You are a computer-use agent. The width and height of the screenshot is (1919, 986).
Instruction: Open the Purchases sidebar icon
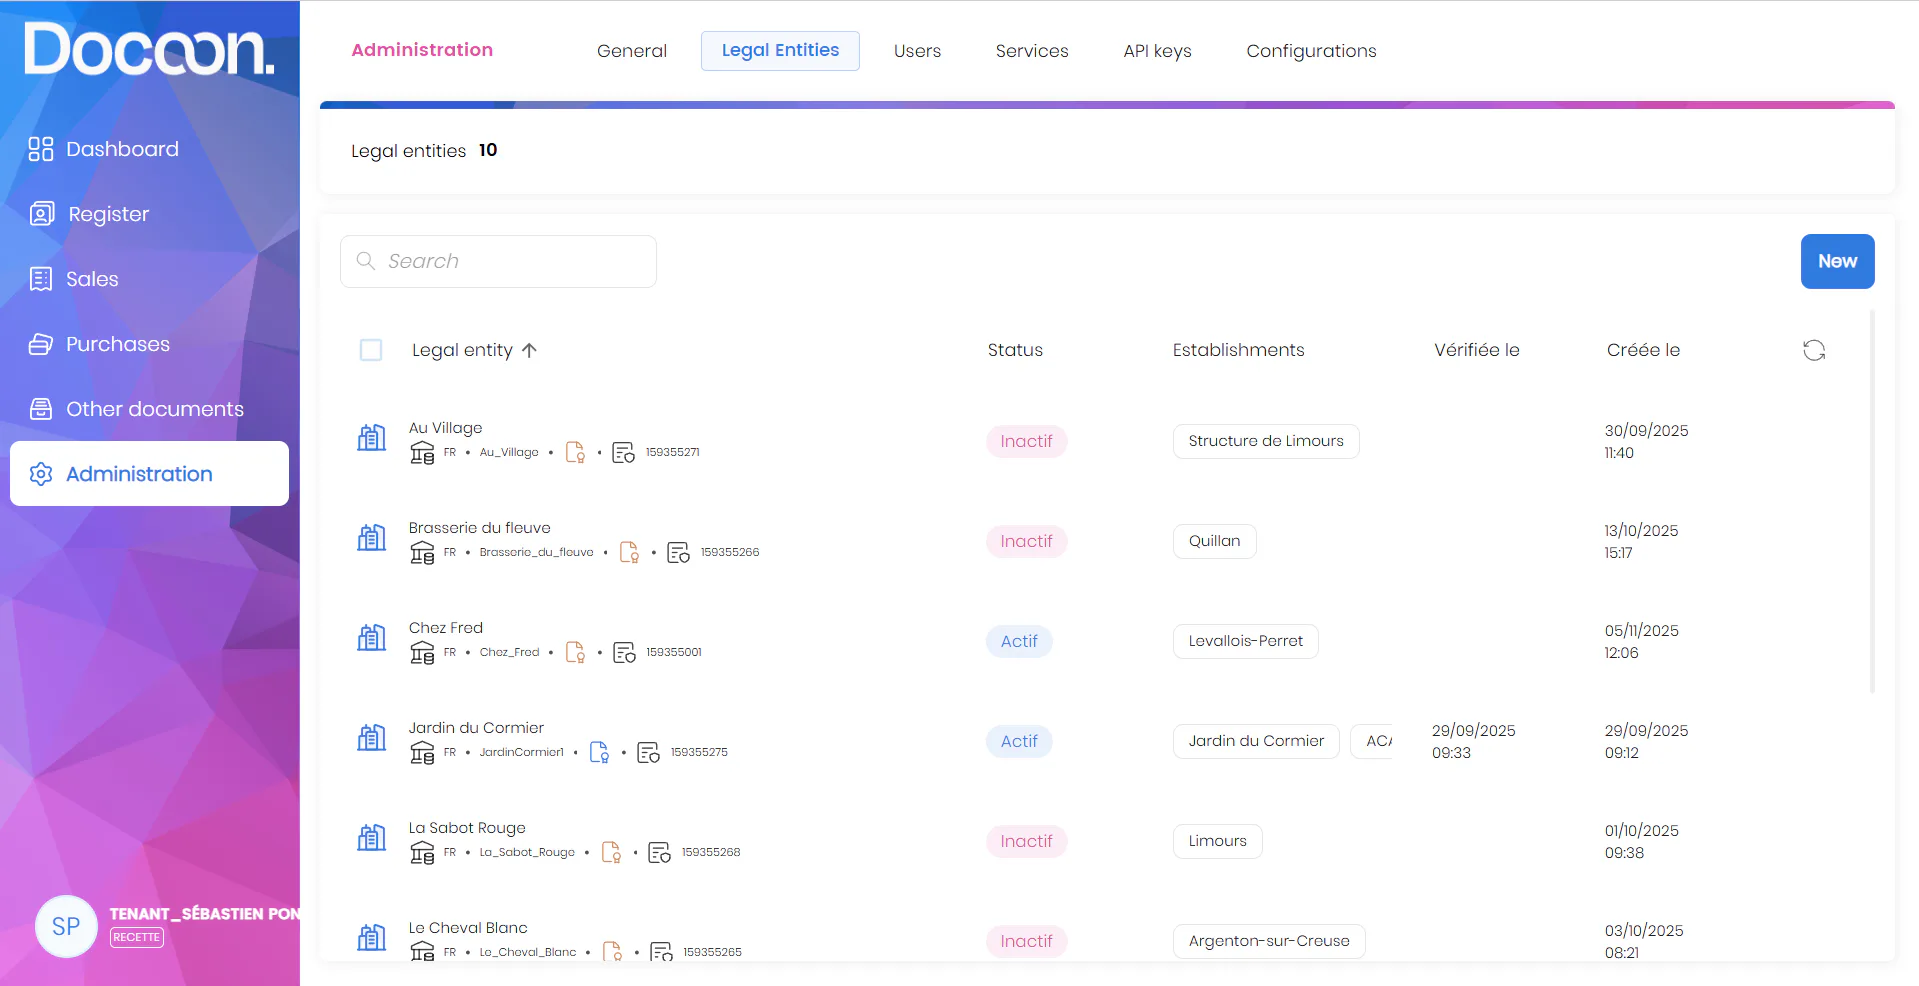[x=41, y=344]
